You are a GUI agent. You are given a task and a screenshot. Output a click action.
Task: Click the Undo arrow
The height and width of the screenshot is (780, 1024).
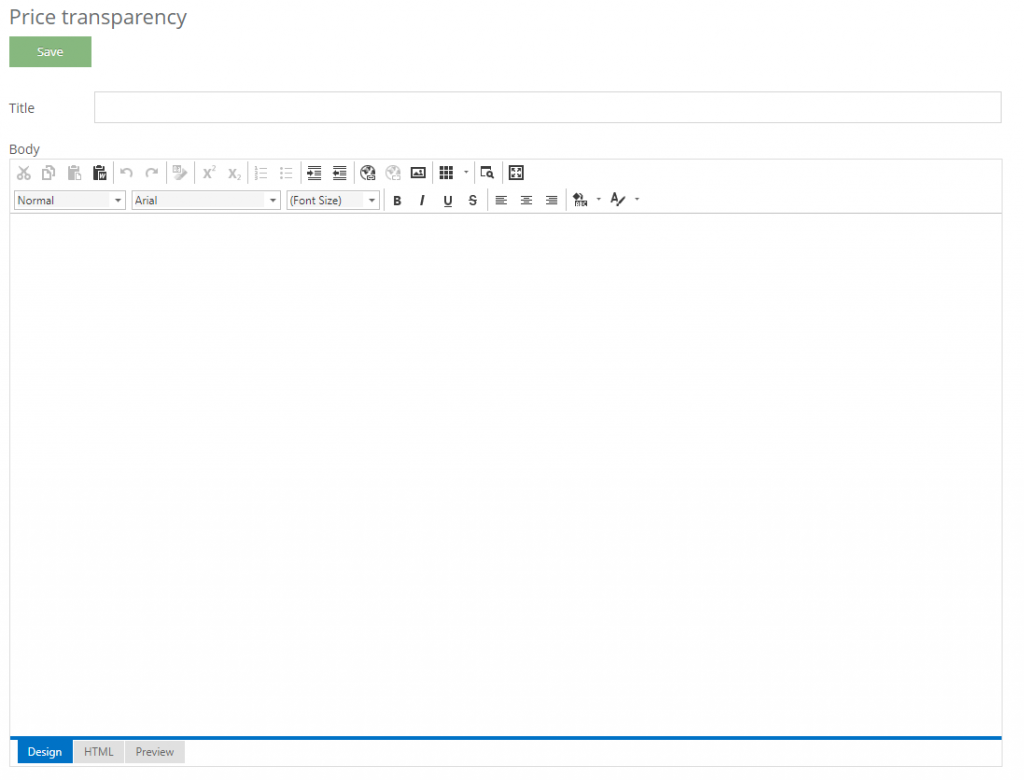(x=127, y=173)
